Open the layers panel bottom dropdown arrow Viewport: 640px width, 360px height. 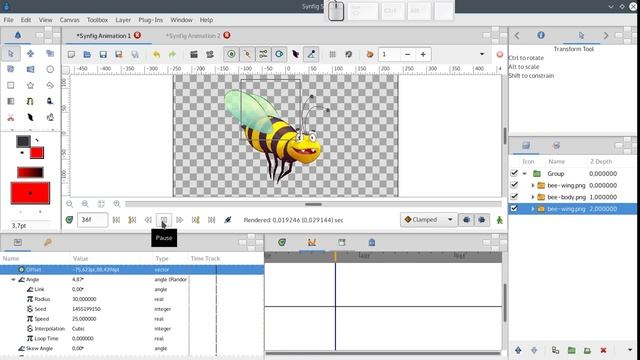coord(630,350)
